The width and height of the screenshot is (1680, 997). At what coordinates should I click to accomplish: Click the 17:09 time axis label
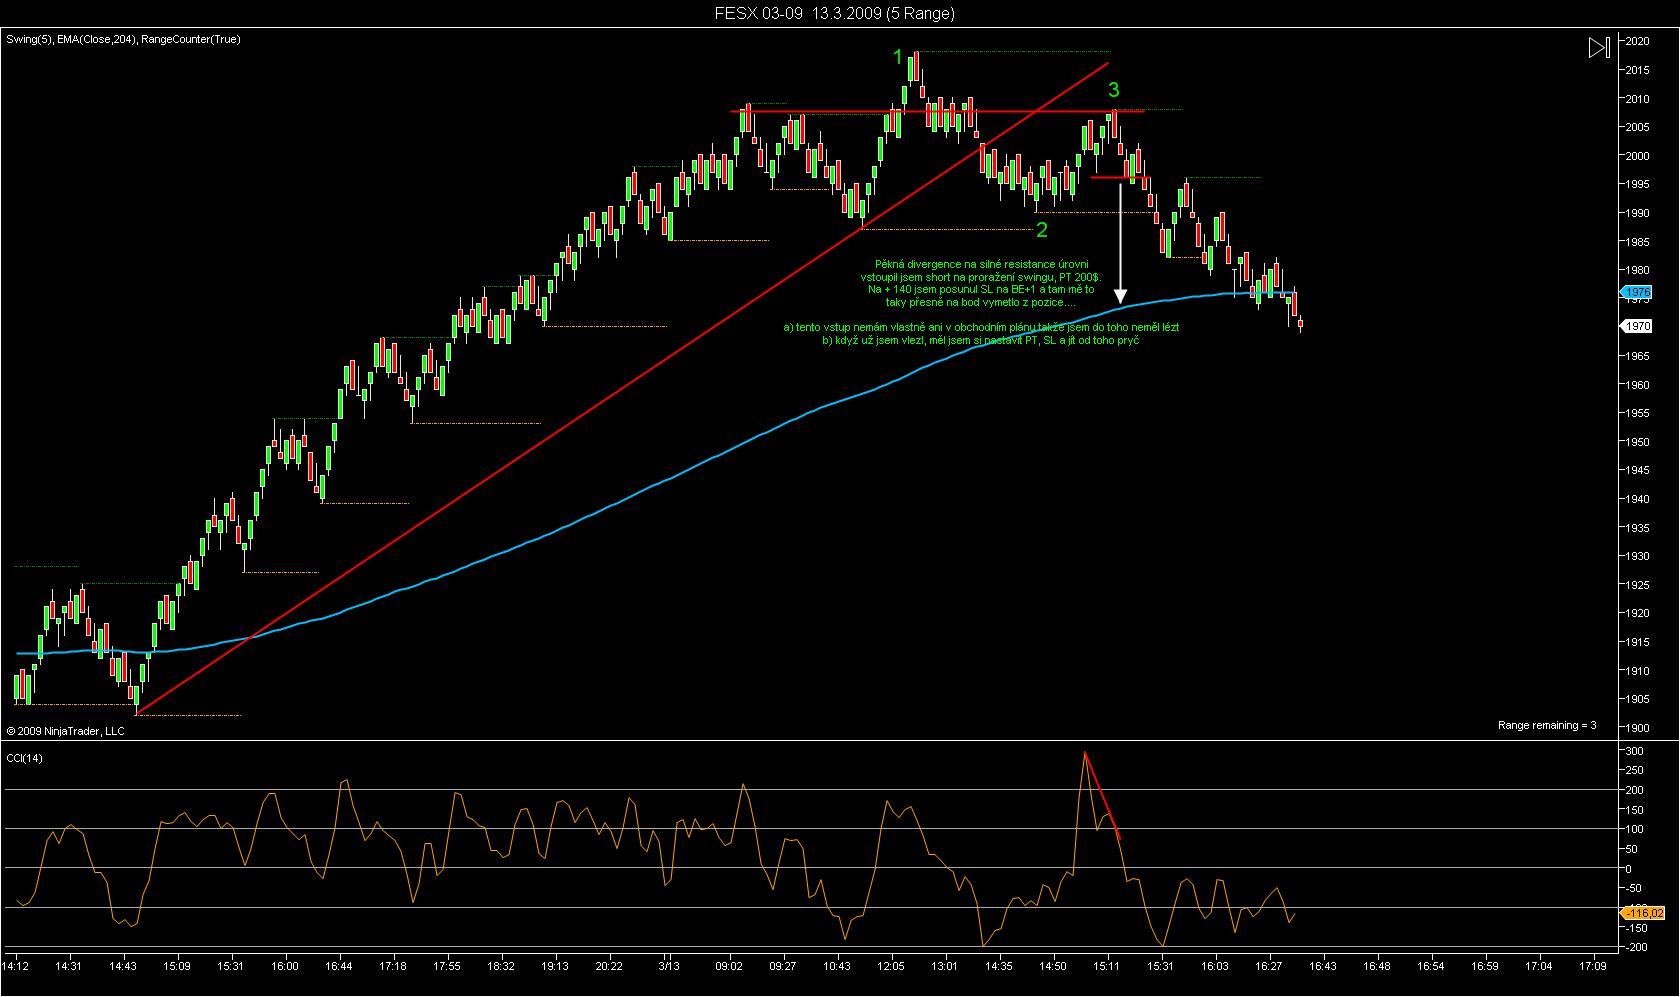(1593, 966)
